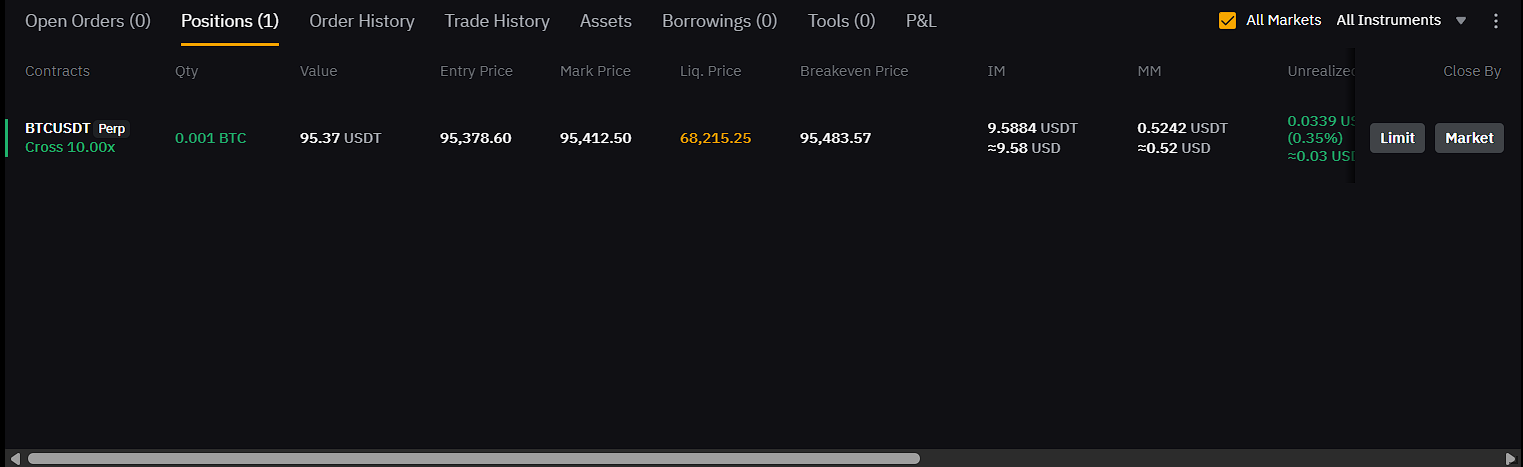
Task: Click the scrollbar right arrow
Action: (x=1510, y=458)
